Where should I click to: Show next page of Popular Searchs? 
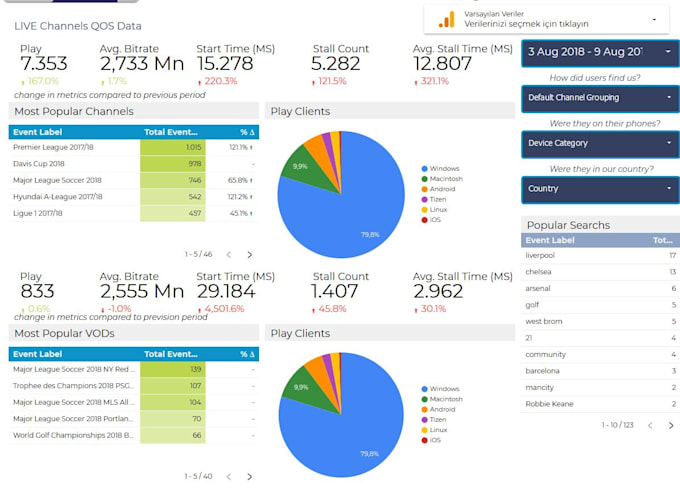671,425
